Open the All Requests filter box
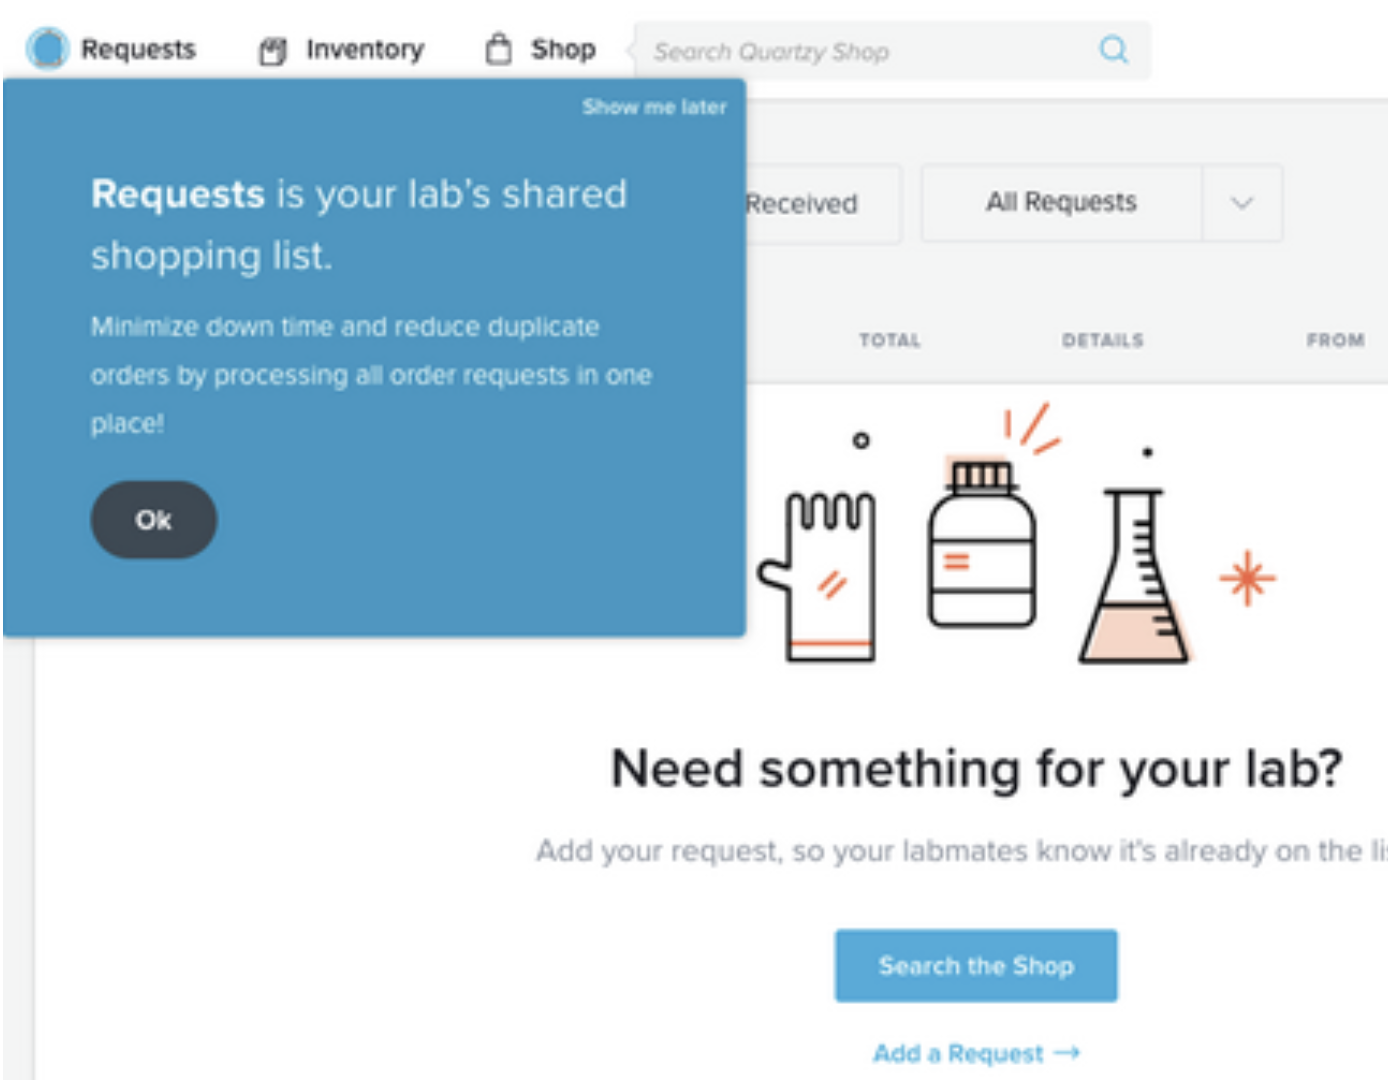 1102,203
